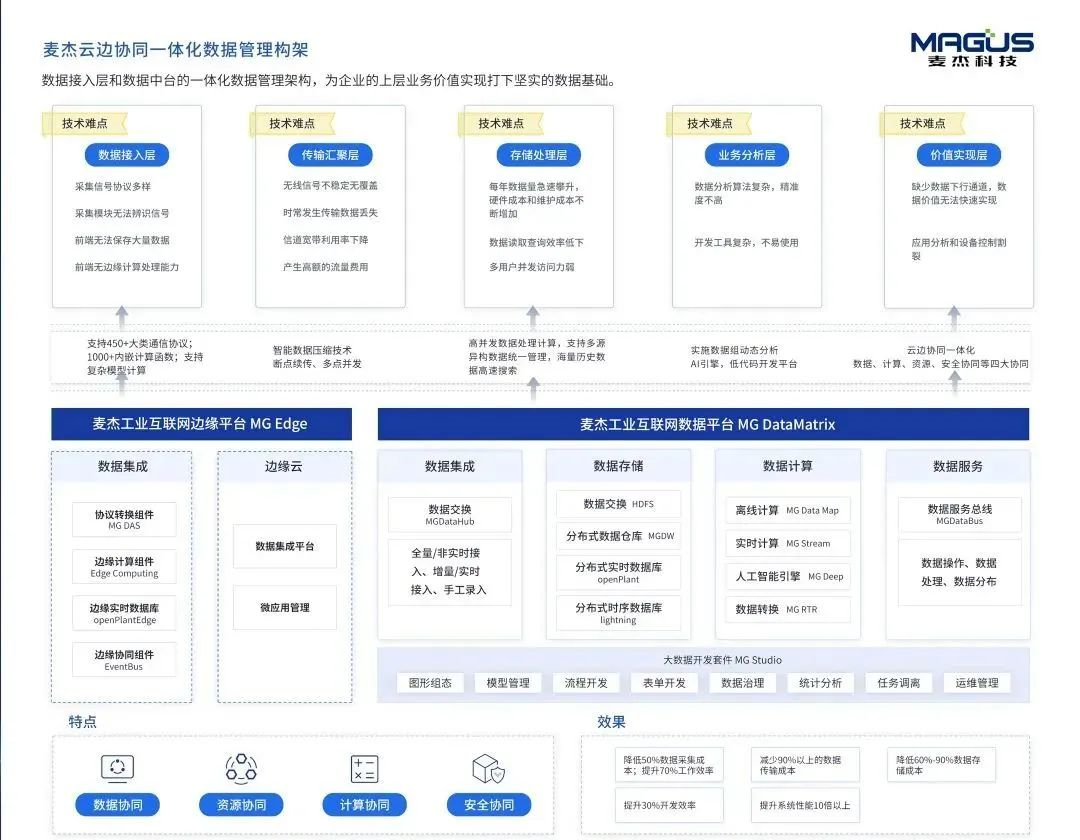Select the 传输汇聚层 pill label
This screenshot has width=1080, height=840.
pyautogui.click(x=330, y=155)
